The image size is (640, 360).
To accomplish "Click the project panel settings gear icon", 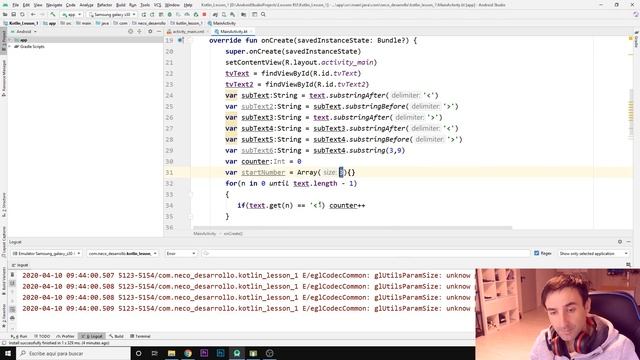I will tap(150, 31).
